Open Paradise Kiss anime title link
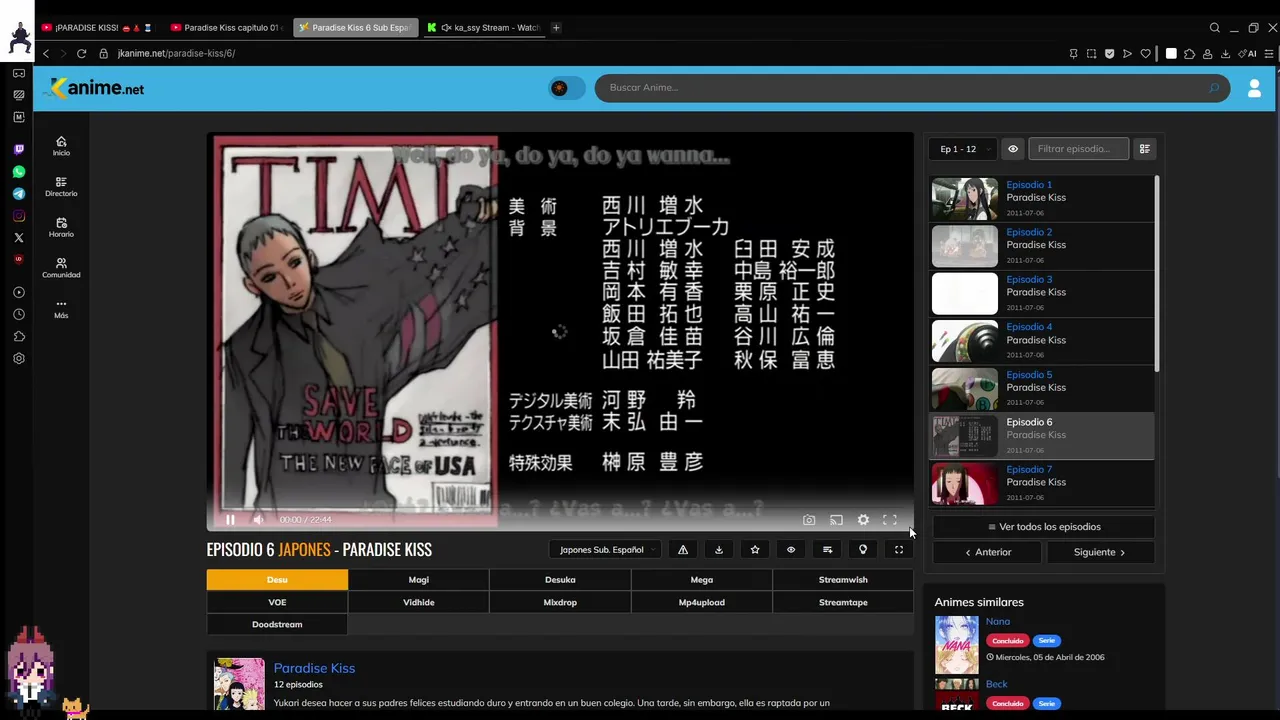 [314, 668]
